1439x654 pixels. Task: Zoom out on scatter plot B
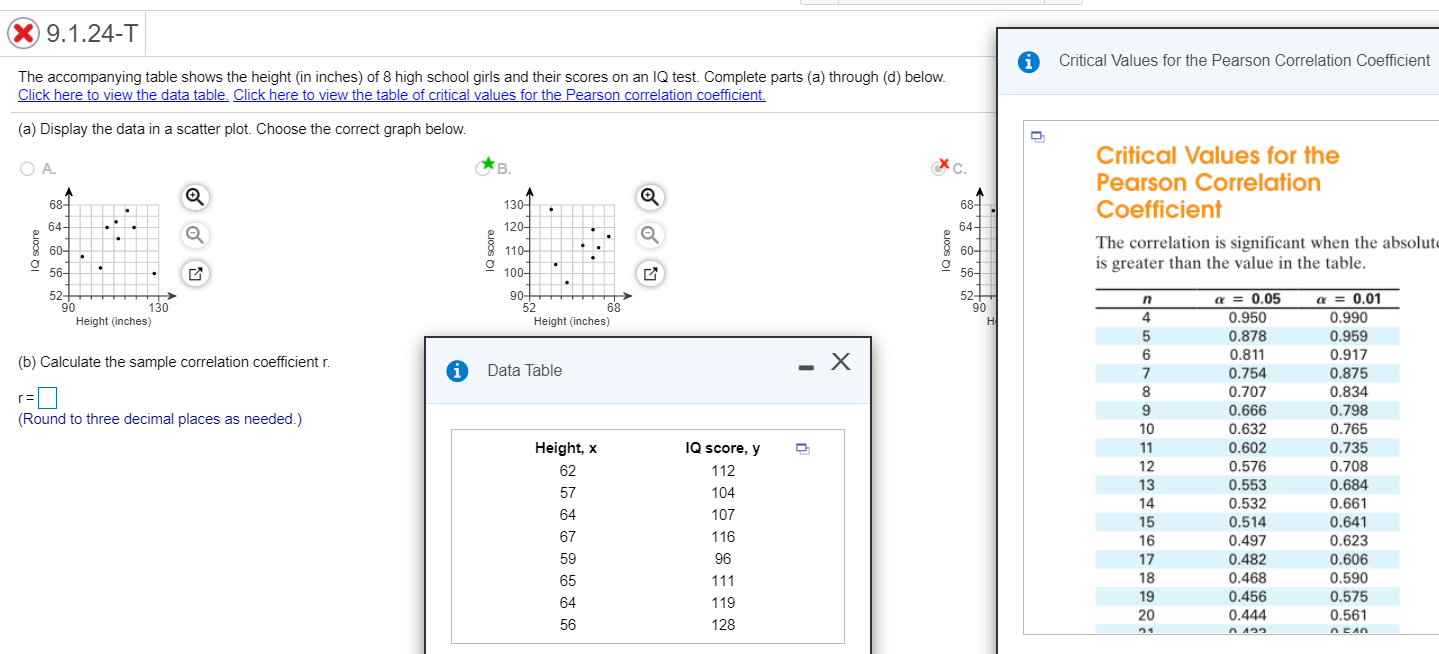click(648, 235)
